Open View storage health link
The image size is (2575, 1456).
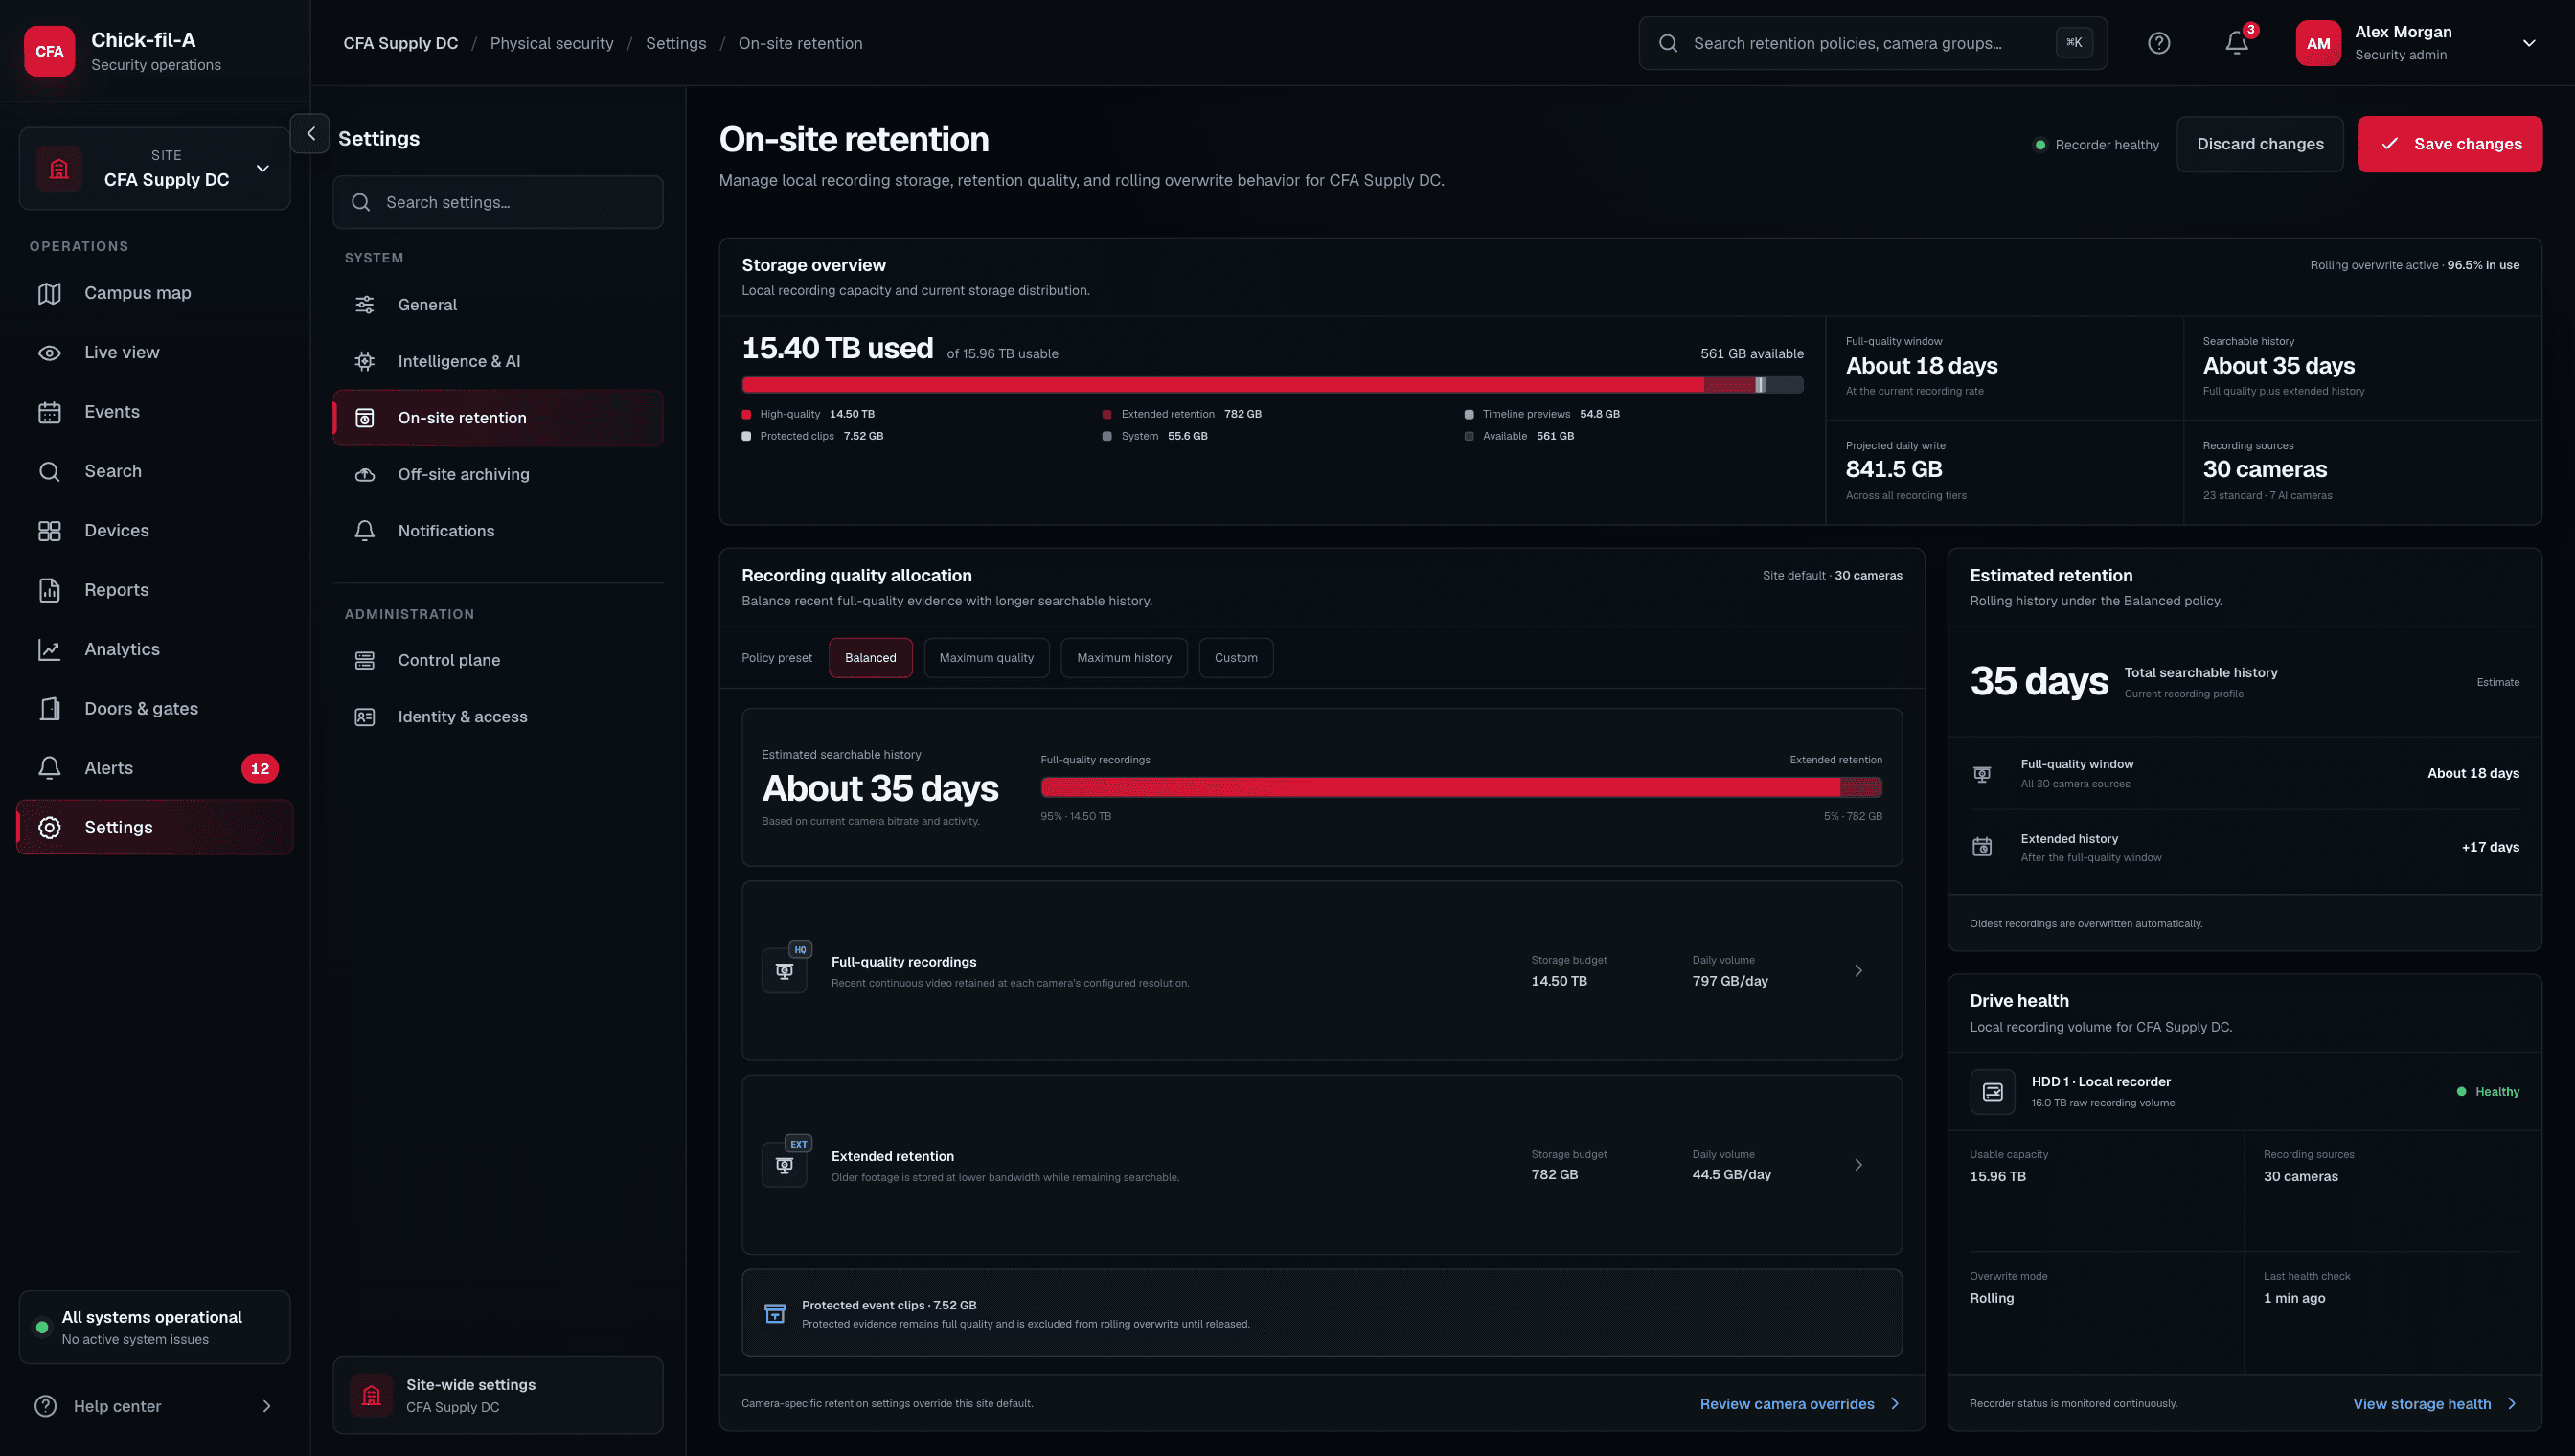click(x=2434, y=1404)
